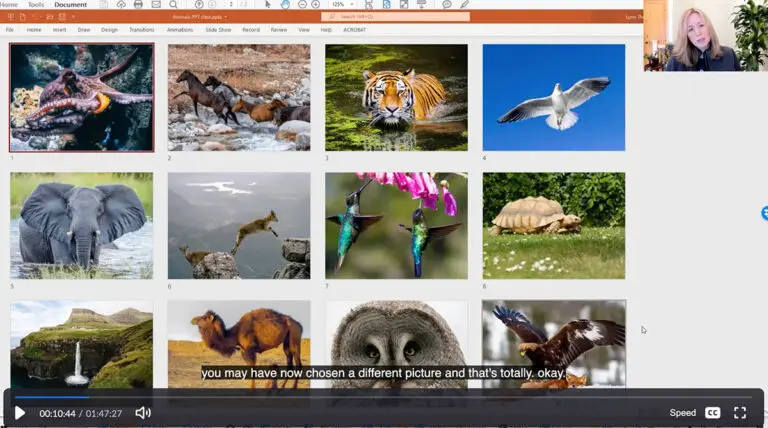Open the Document tab at top
Screen dimensions: 768x428
tap(70, 5)
